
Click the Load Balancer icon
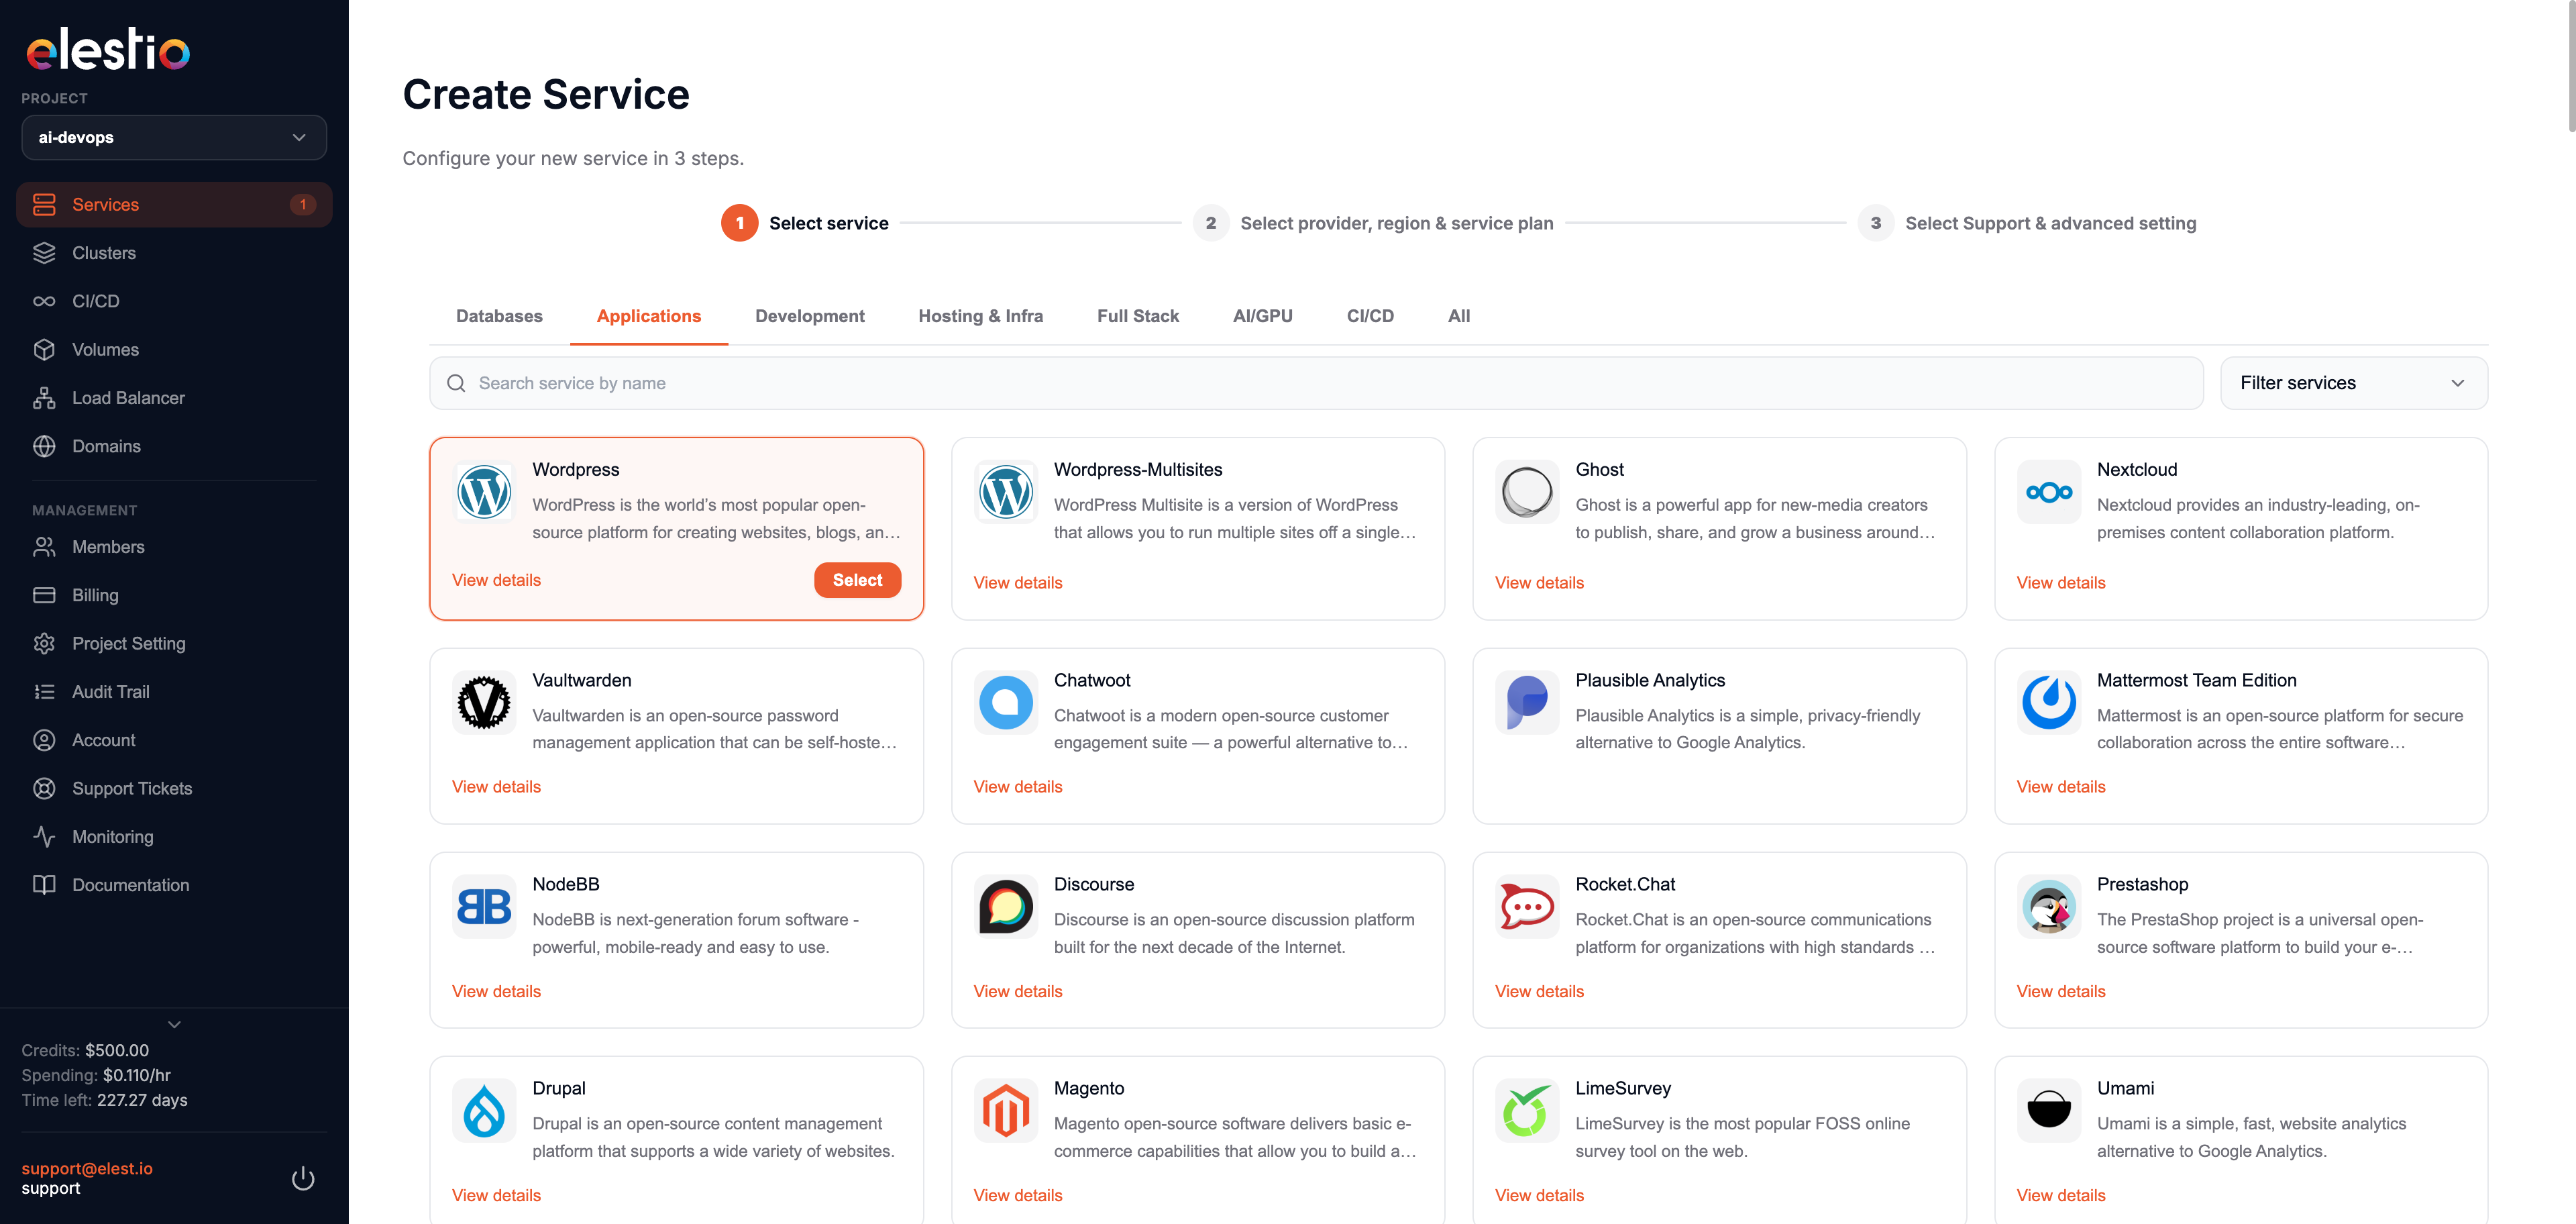click(x=44, y=398)
